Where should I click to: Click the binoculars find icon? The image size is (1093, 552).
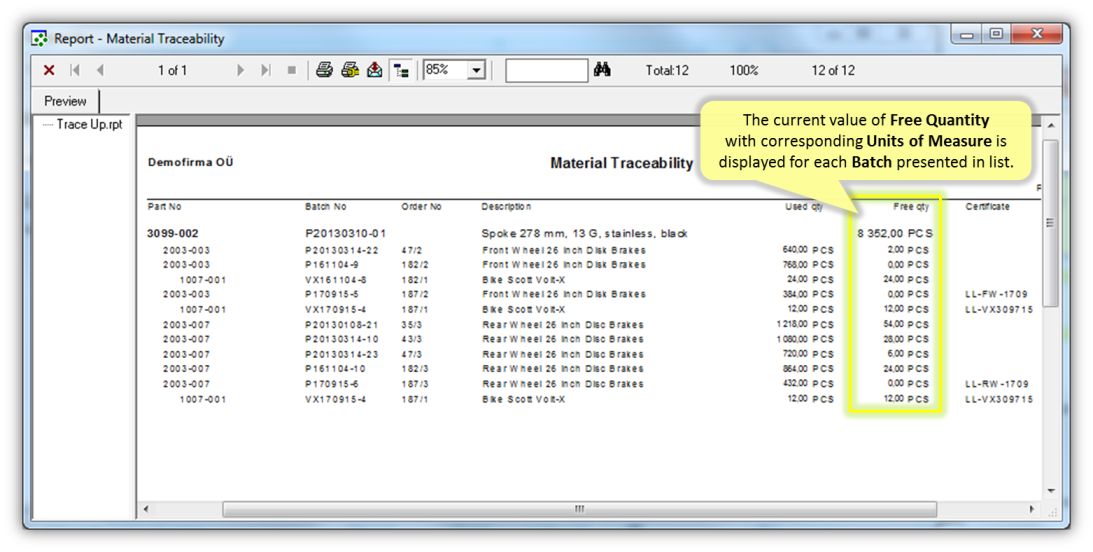(x=602, y=70)
